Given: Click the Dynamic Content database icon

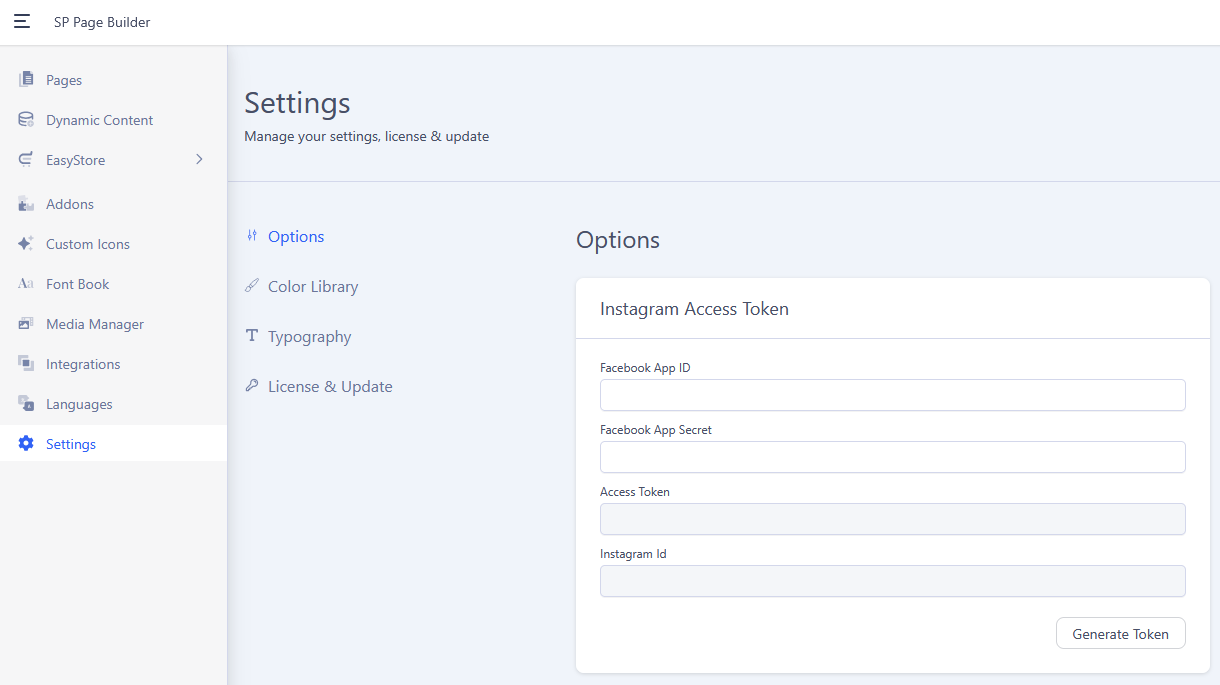Looking at the screenshot, I should coord(26,120).
